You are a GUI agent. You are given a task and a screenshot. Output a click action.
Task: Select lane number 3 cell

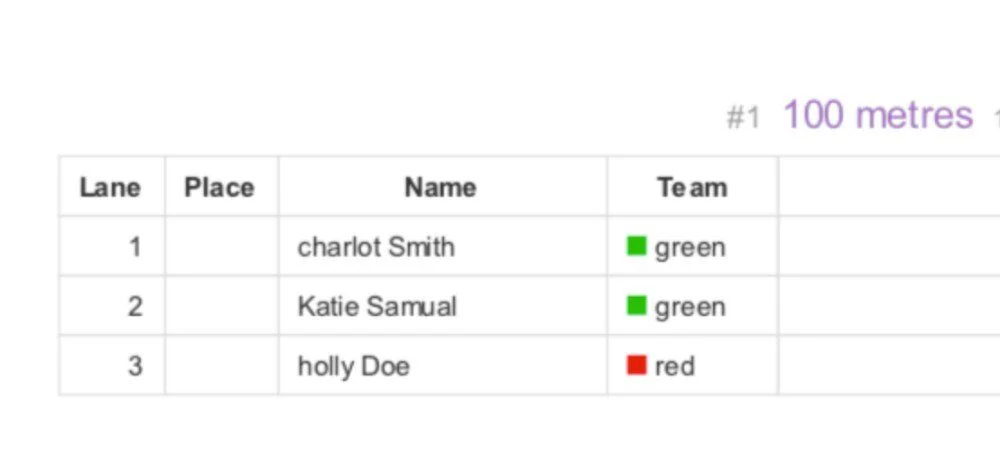[x=112, y=366]
